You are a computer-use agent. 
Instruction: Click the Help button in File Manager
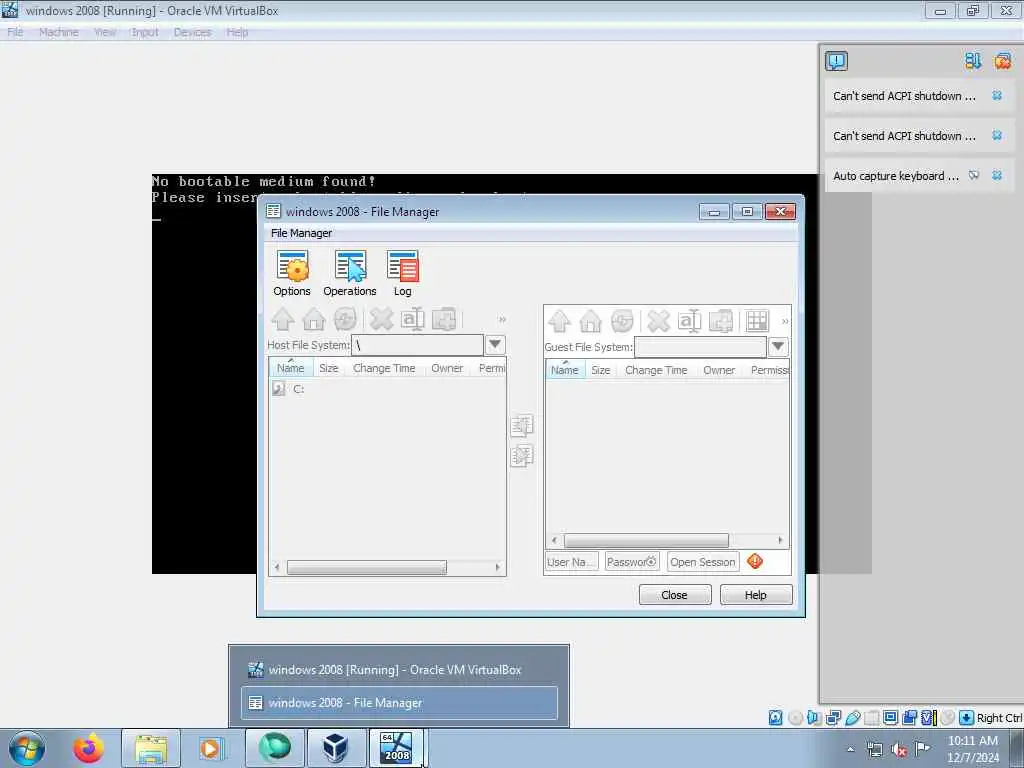click(756, 595)
